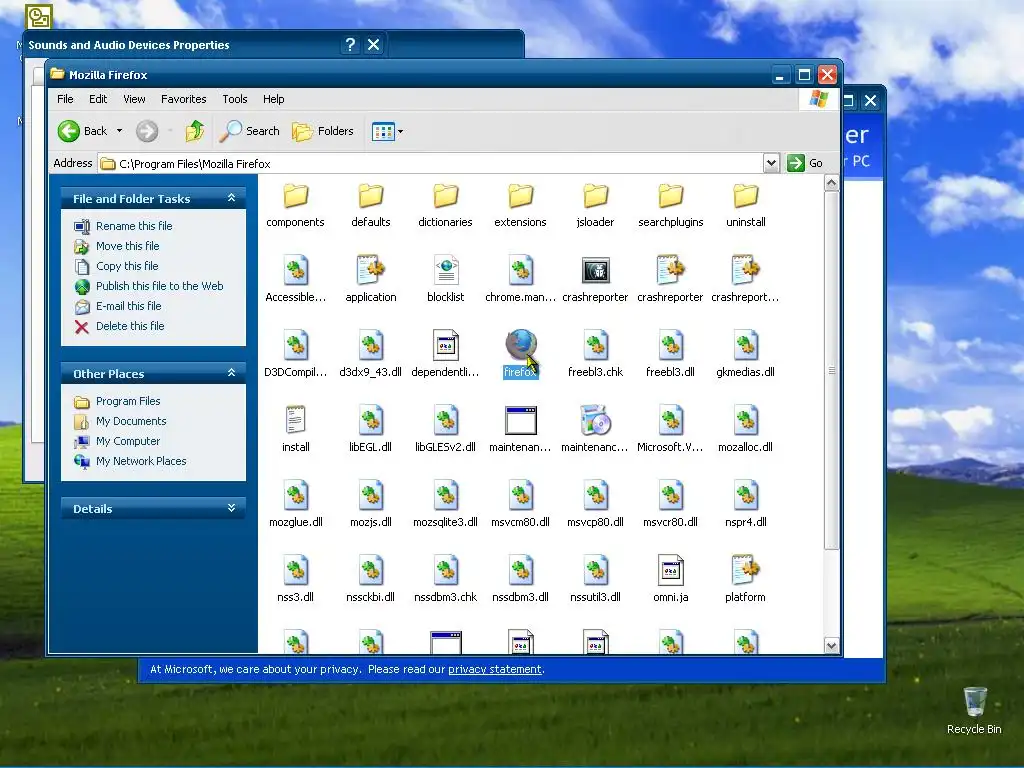Select the nssckbi.dll file
The width and height of the screenshot is (1024, 768).
click(370, 570)
